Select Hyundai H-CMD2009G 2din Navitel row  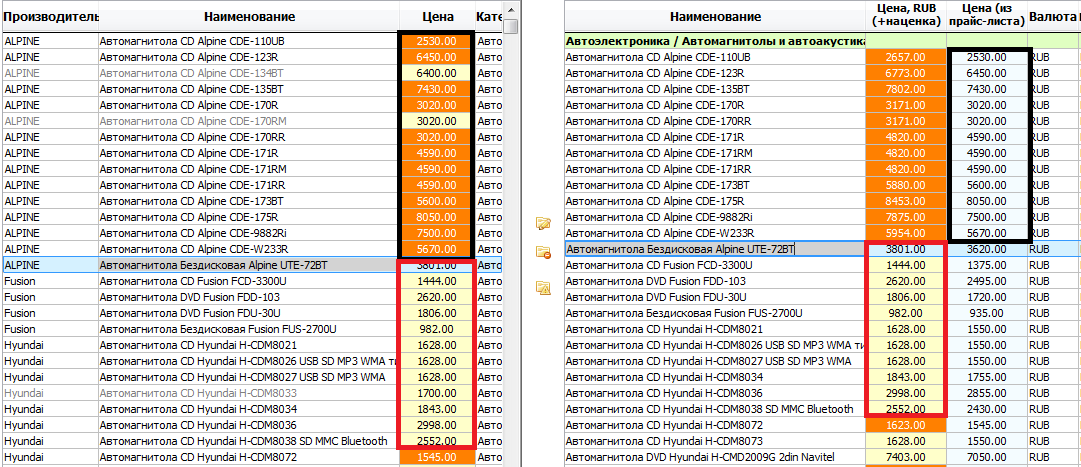[822, 457]
